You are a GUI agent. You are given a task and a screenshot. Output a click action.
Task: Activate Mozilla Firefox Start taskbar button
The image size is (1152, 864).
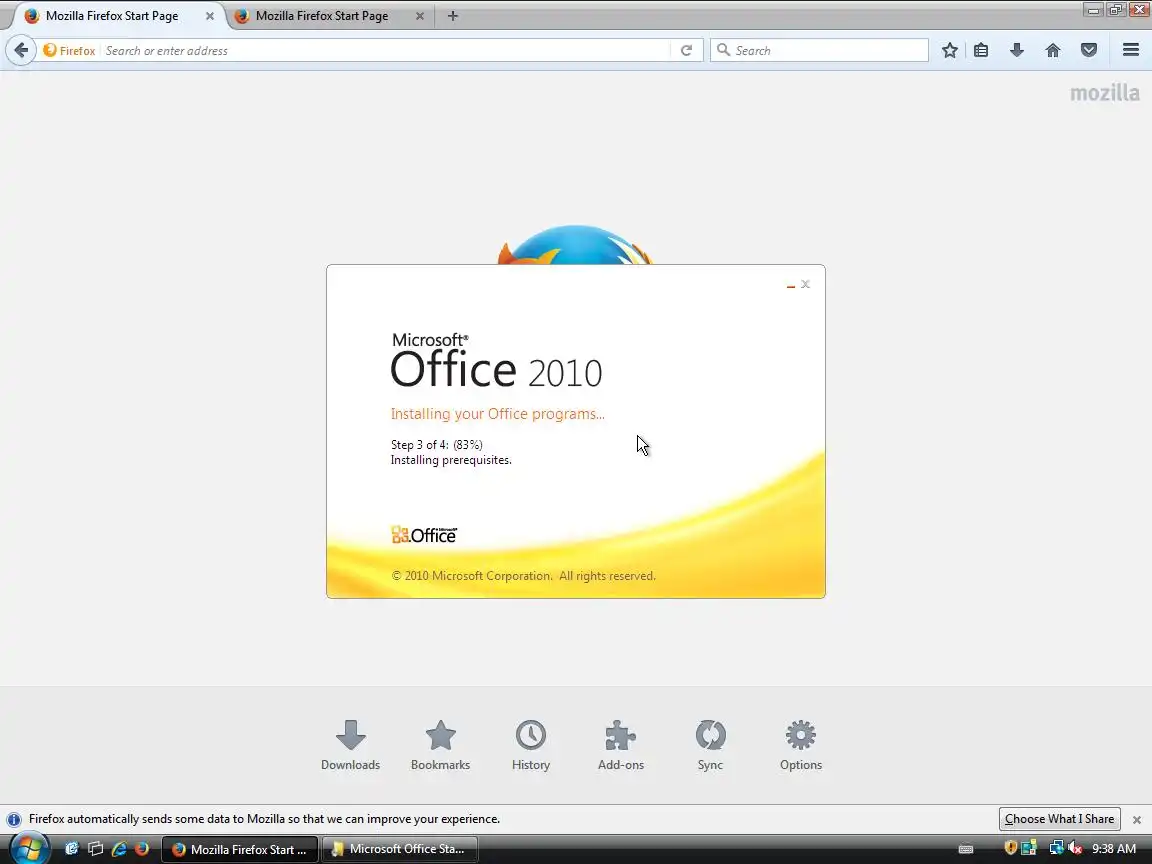[x=240, y=849]
